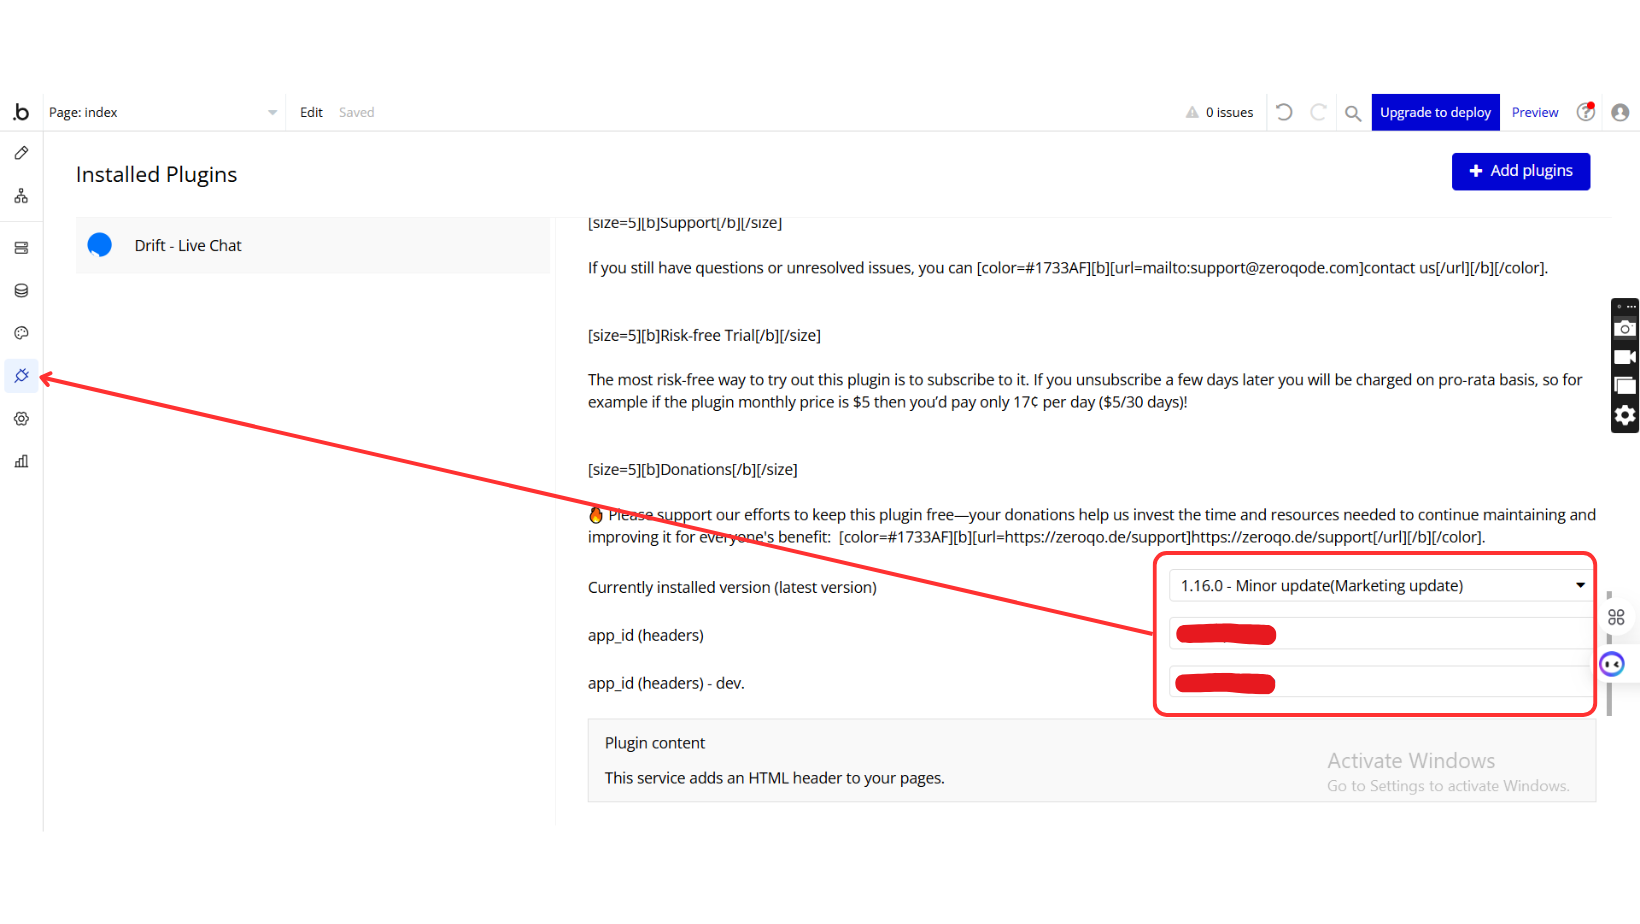Open the account profile icon
This screenshot has width=1640, height=924.
(1620, 112)
